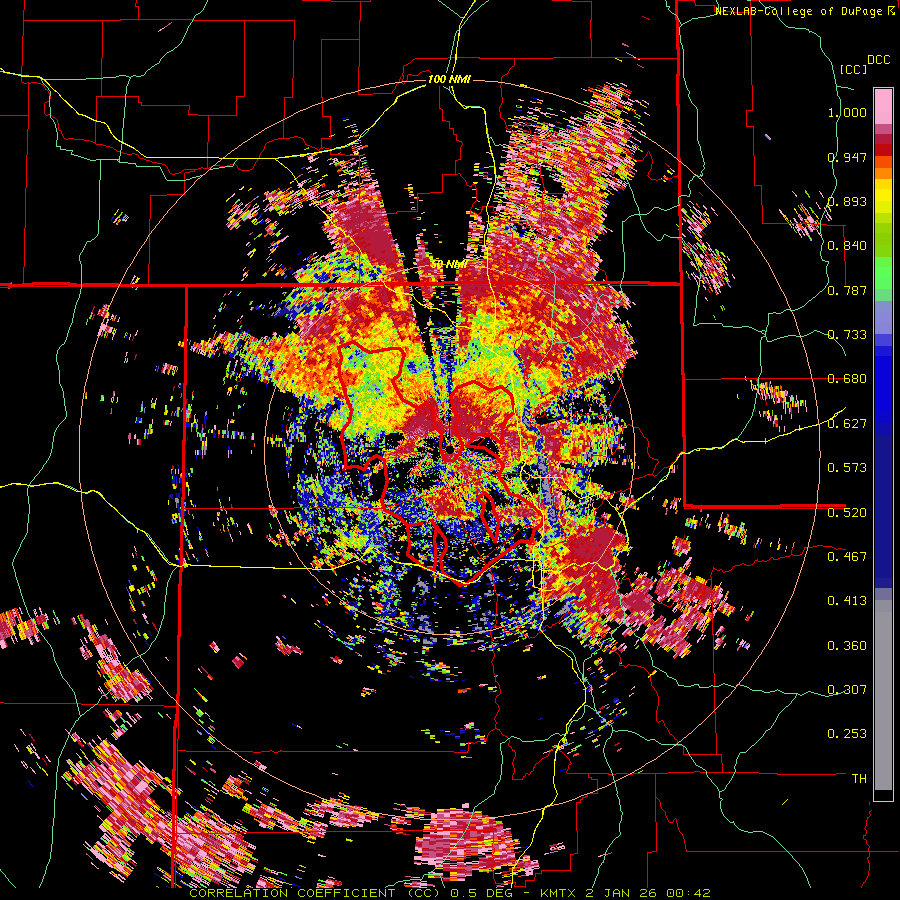Click the 50 NMI range ring label
Image resolution: width=900 pixels, height=900 pixels.
449,265
